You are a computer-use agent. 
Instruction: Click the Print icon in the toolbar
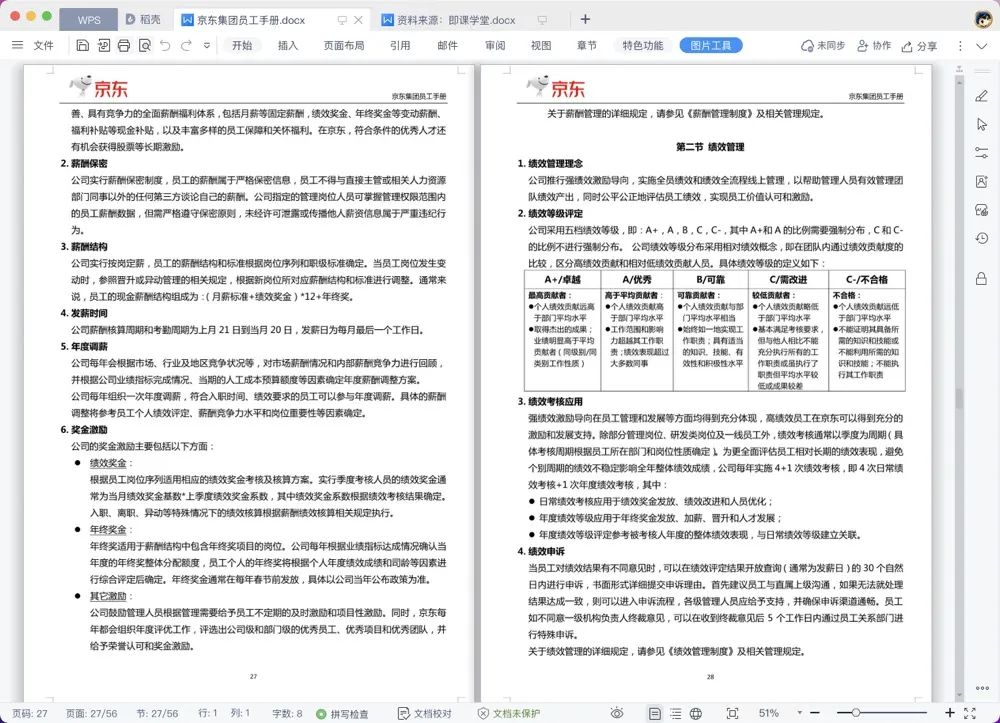pos(124,45)
